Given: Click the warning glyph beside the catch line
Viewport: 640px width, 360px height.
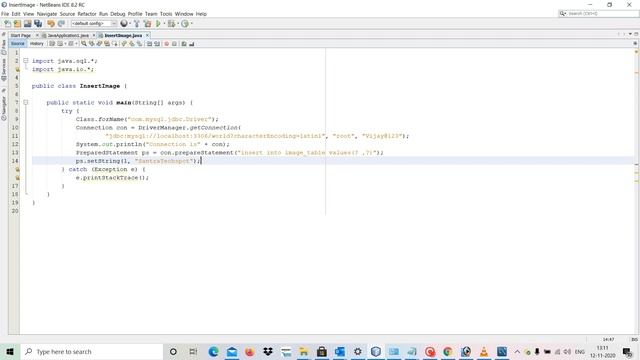Looking at the screenshot, I should coord(18,169).
